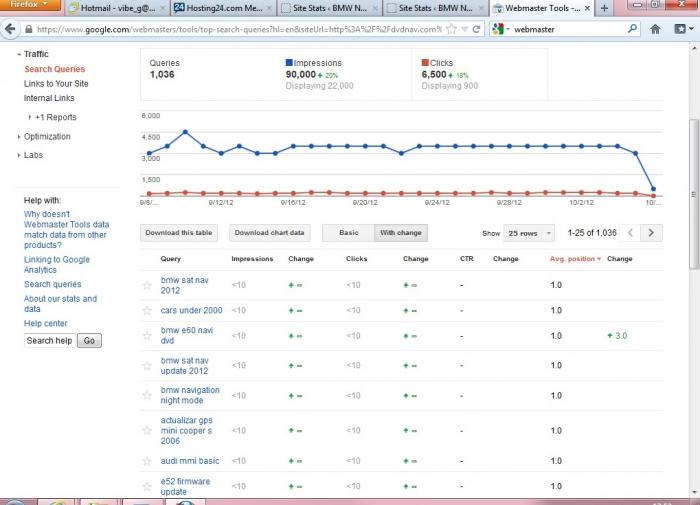700x505 pixels.
Task: Switch to the Hosting24.com tab
Action: pos(223,8)
